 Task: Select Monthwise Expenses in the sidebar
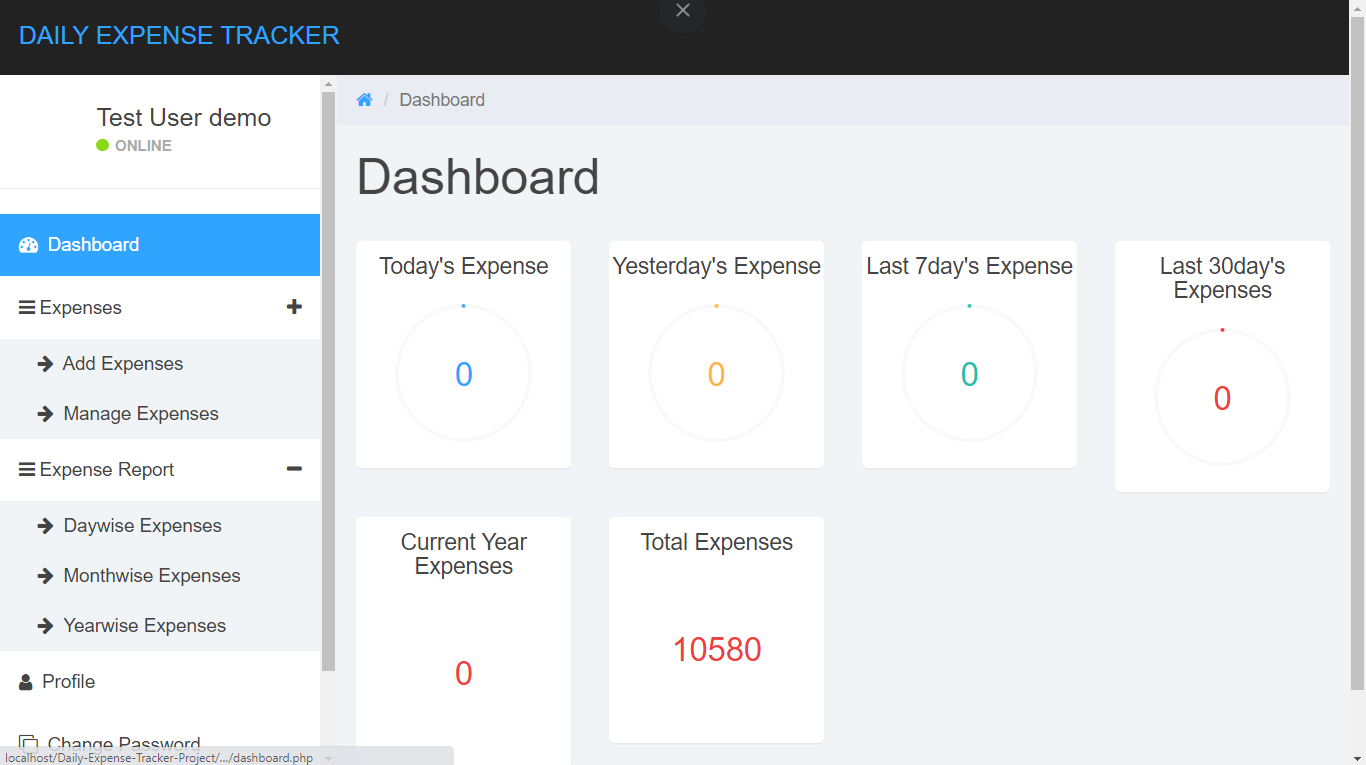151,575
